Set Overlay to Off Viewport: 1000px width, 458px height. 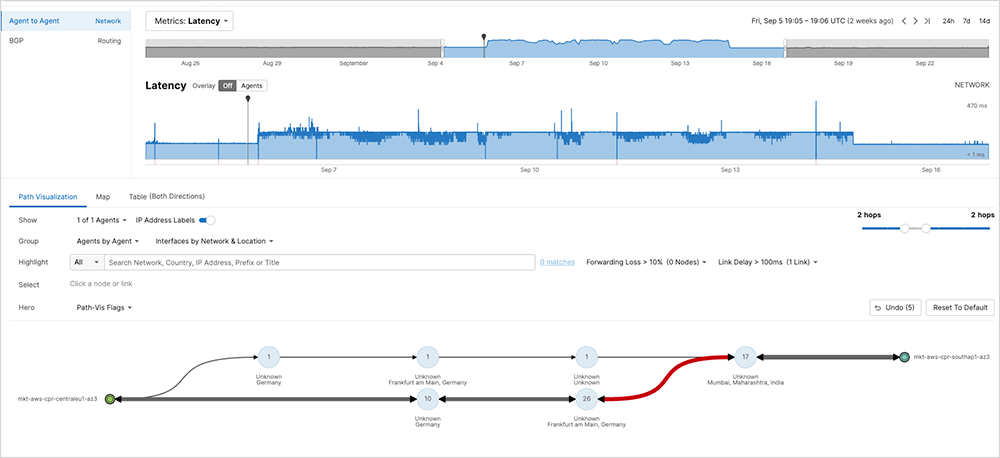click(228, 85)
